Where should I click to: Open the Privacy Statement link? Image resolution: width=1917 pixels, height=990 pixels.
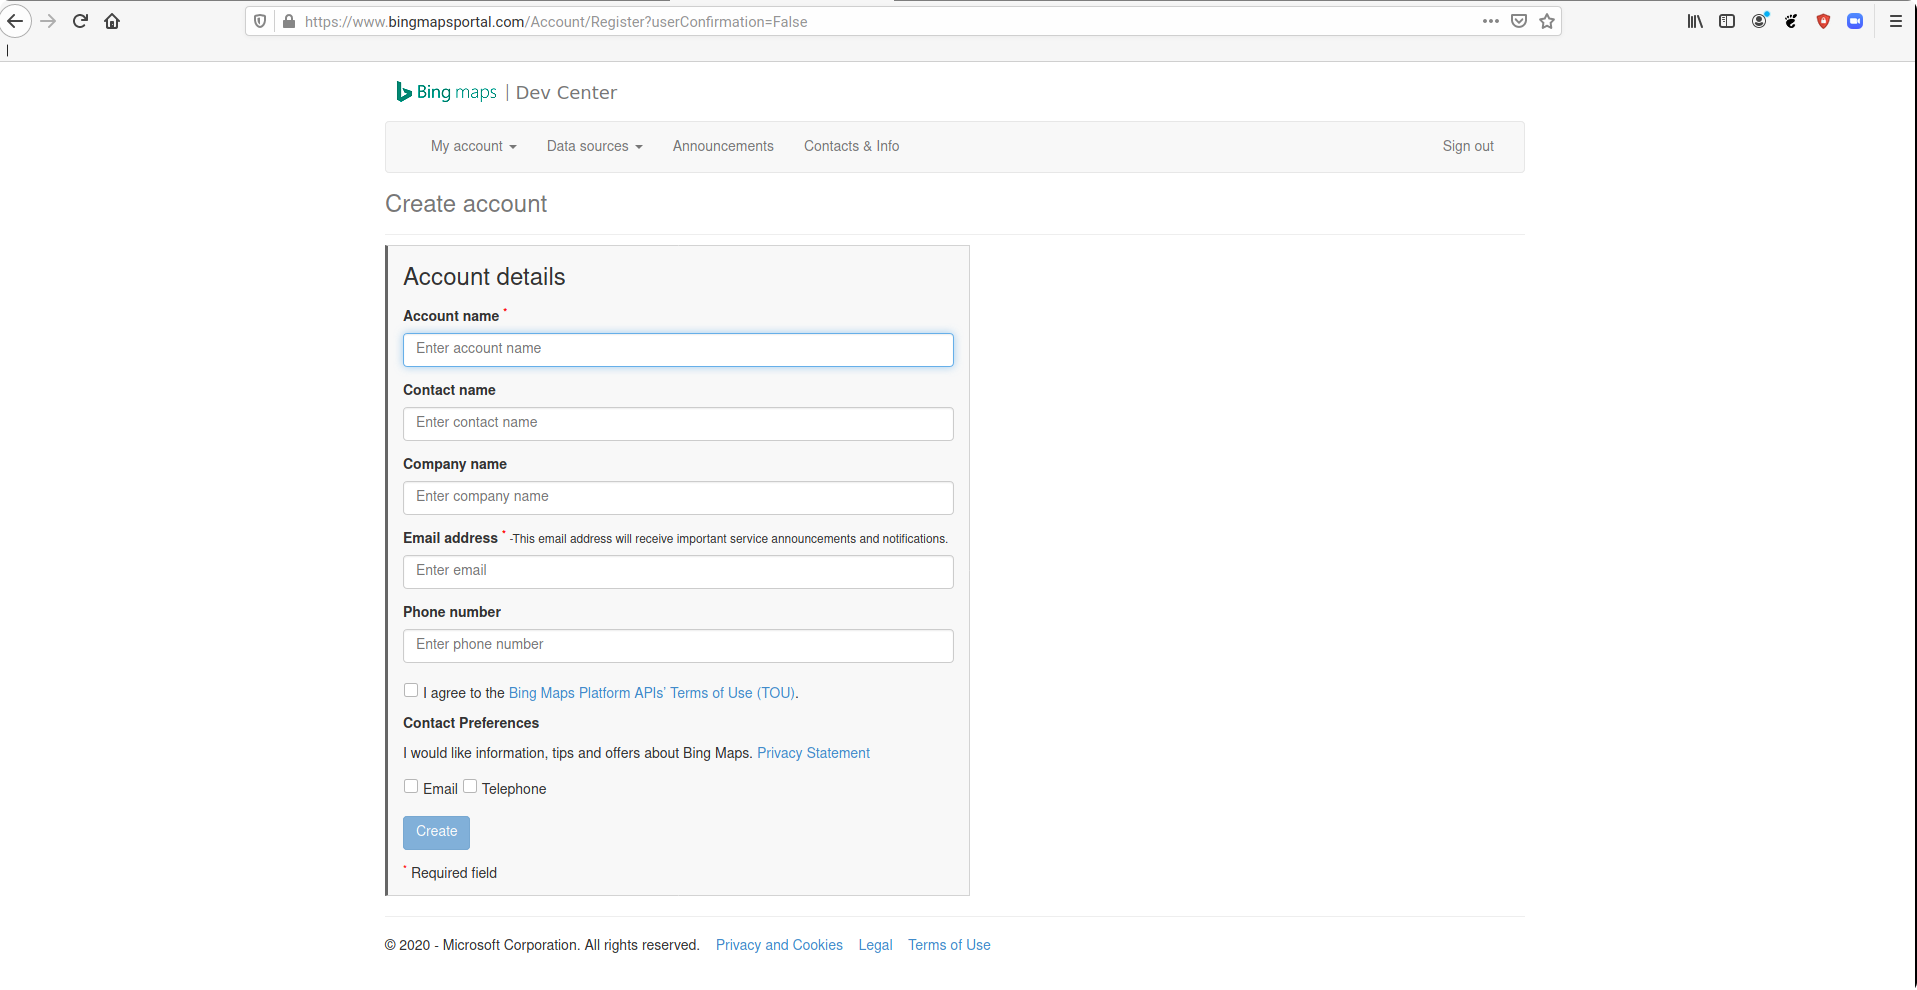813,753
